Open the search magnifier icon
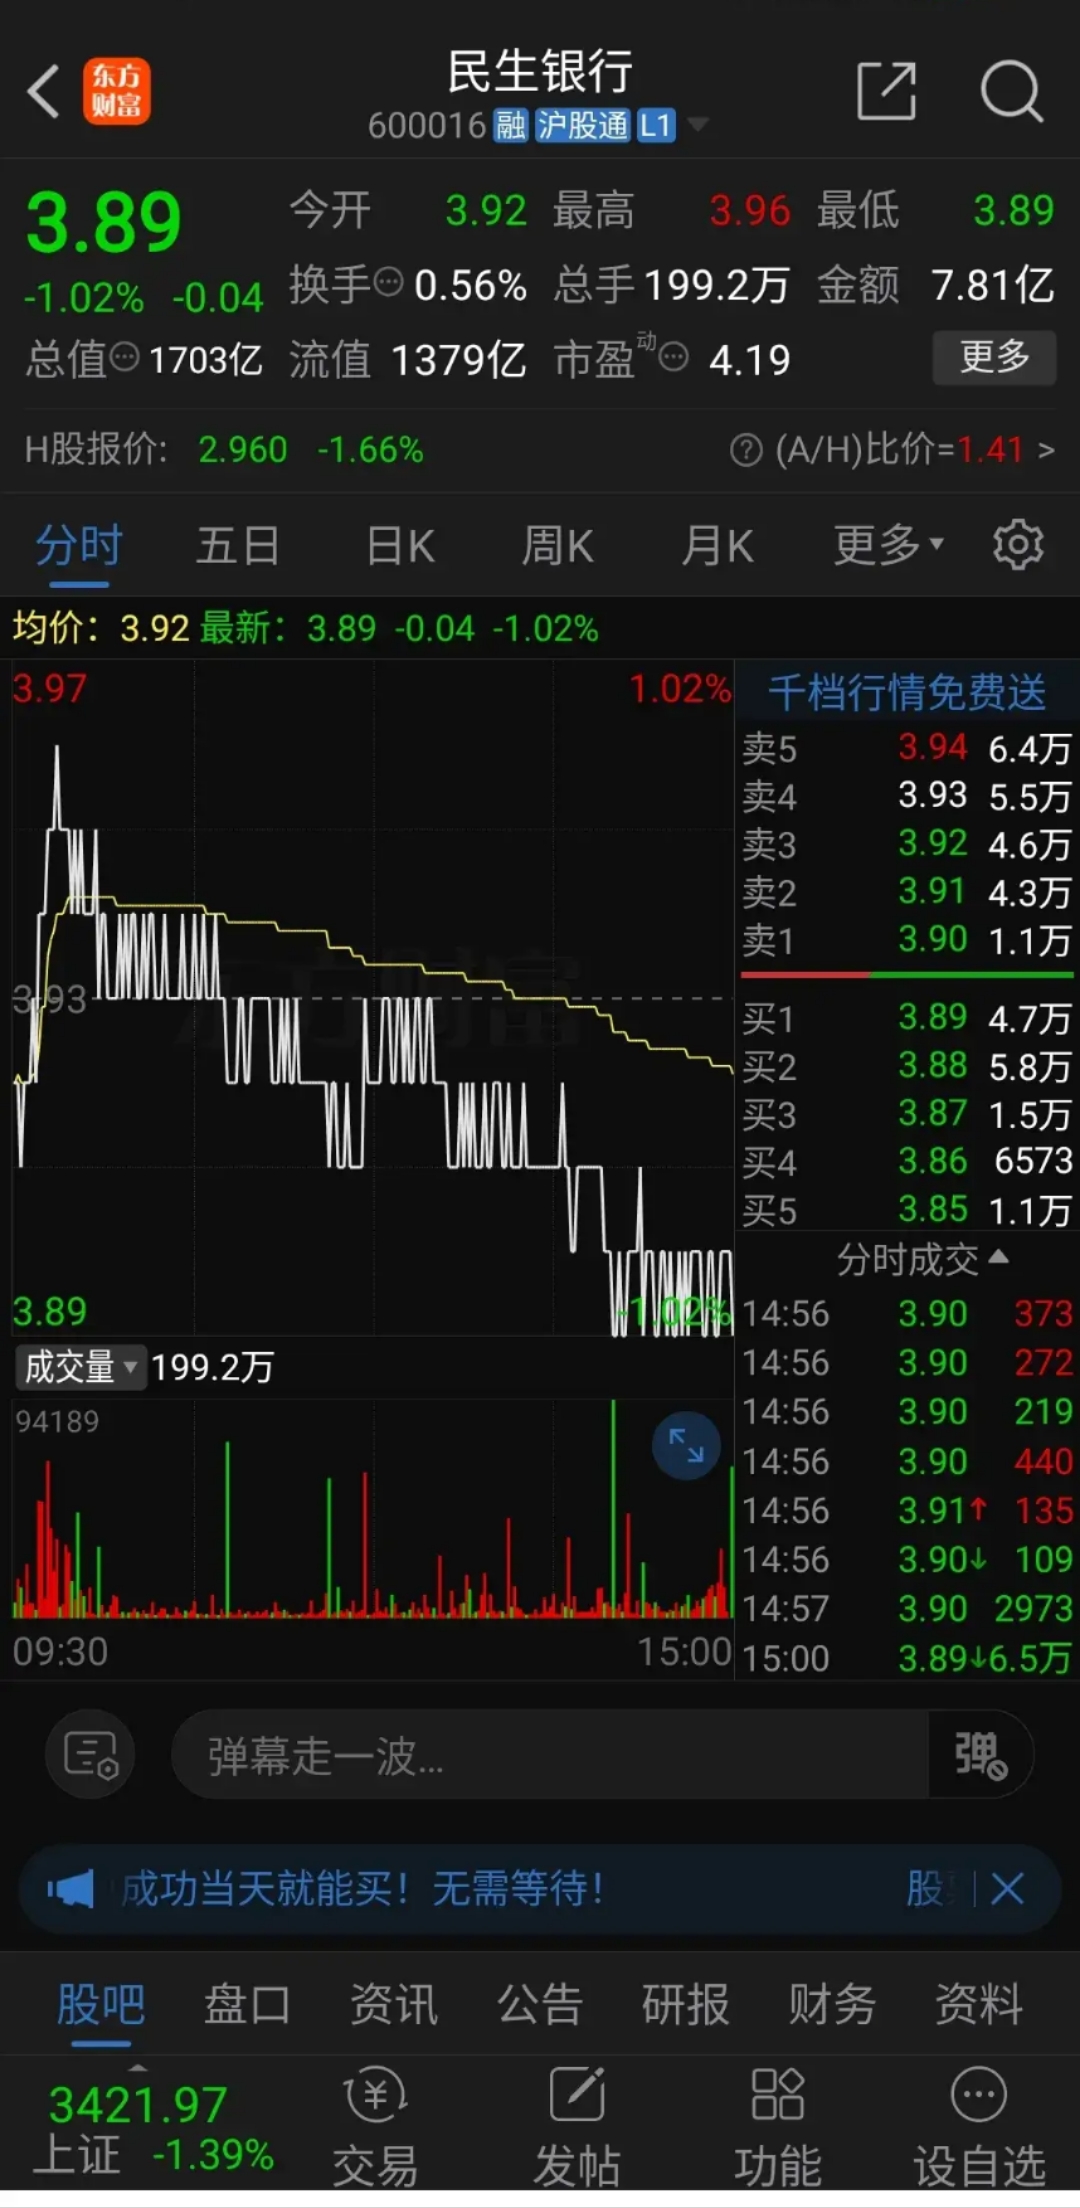Image resolution: width=1080 pixels, height=2208 pixels. (1012, 91)
